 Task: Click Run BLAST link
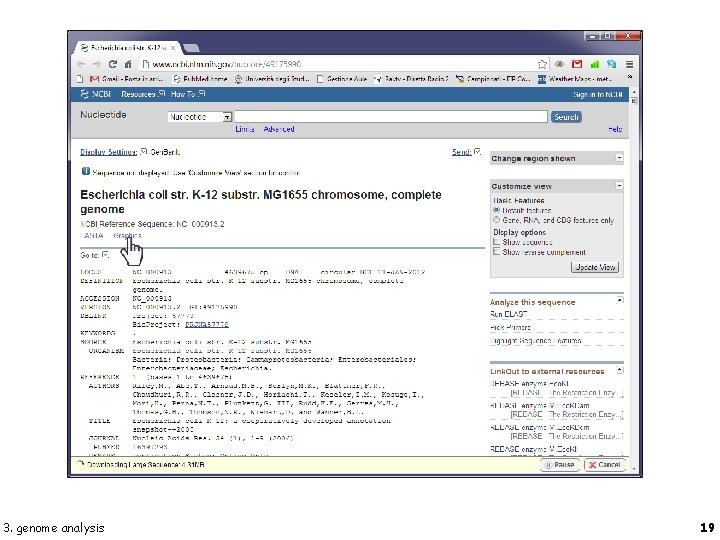tap(508, 315)
